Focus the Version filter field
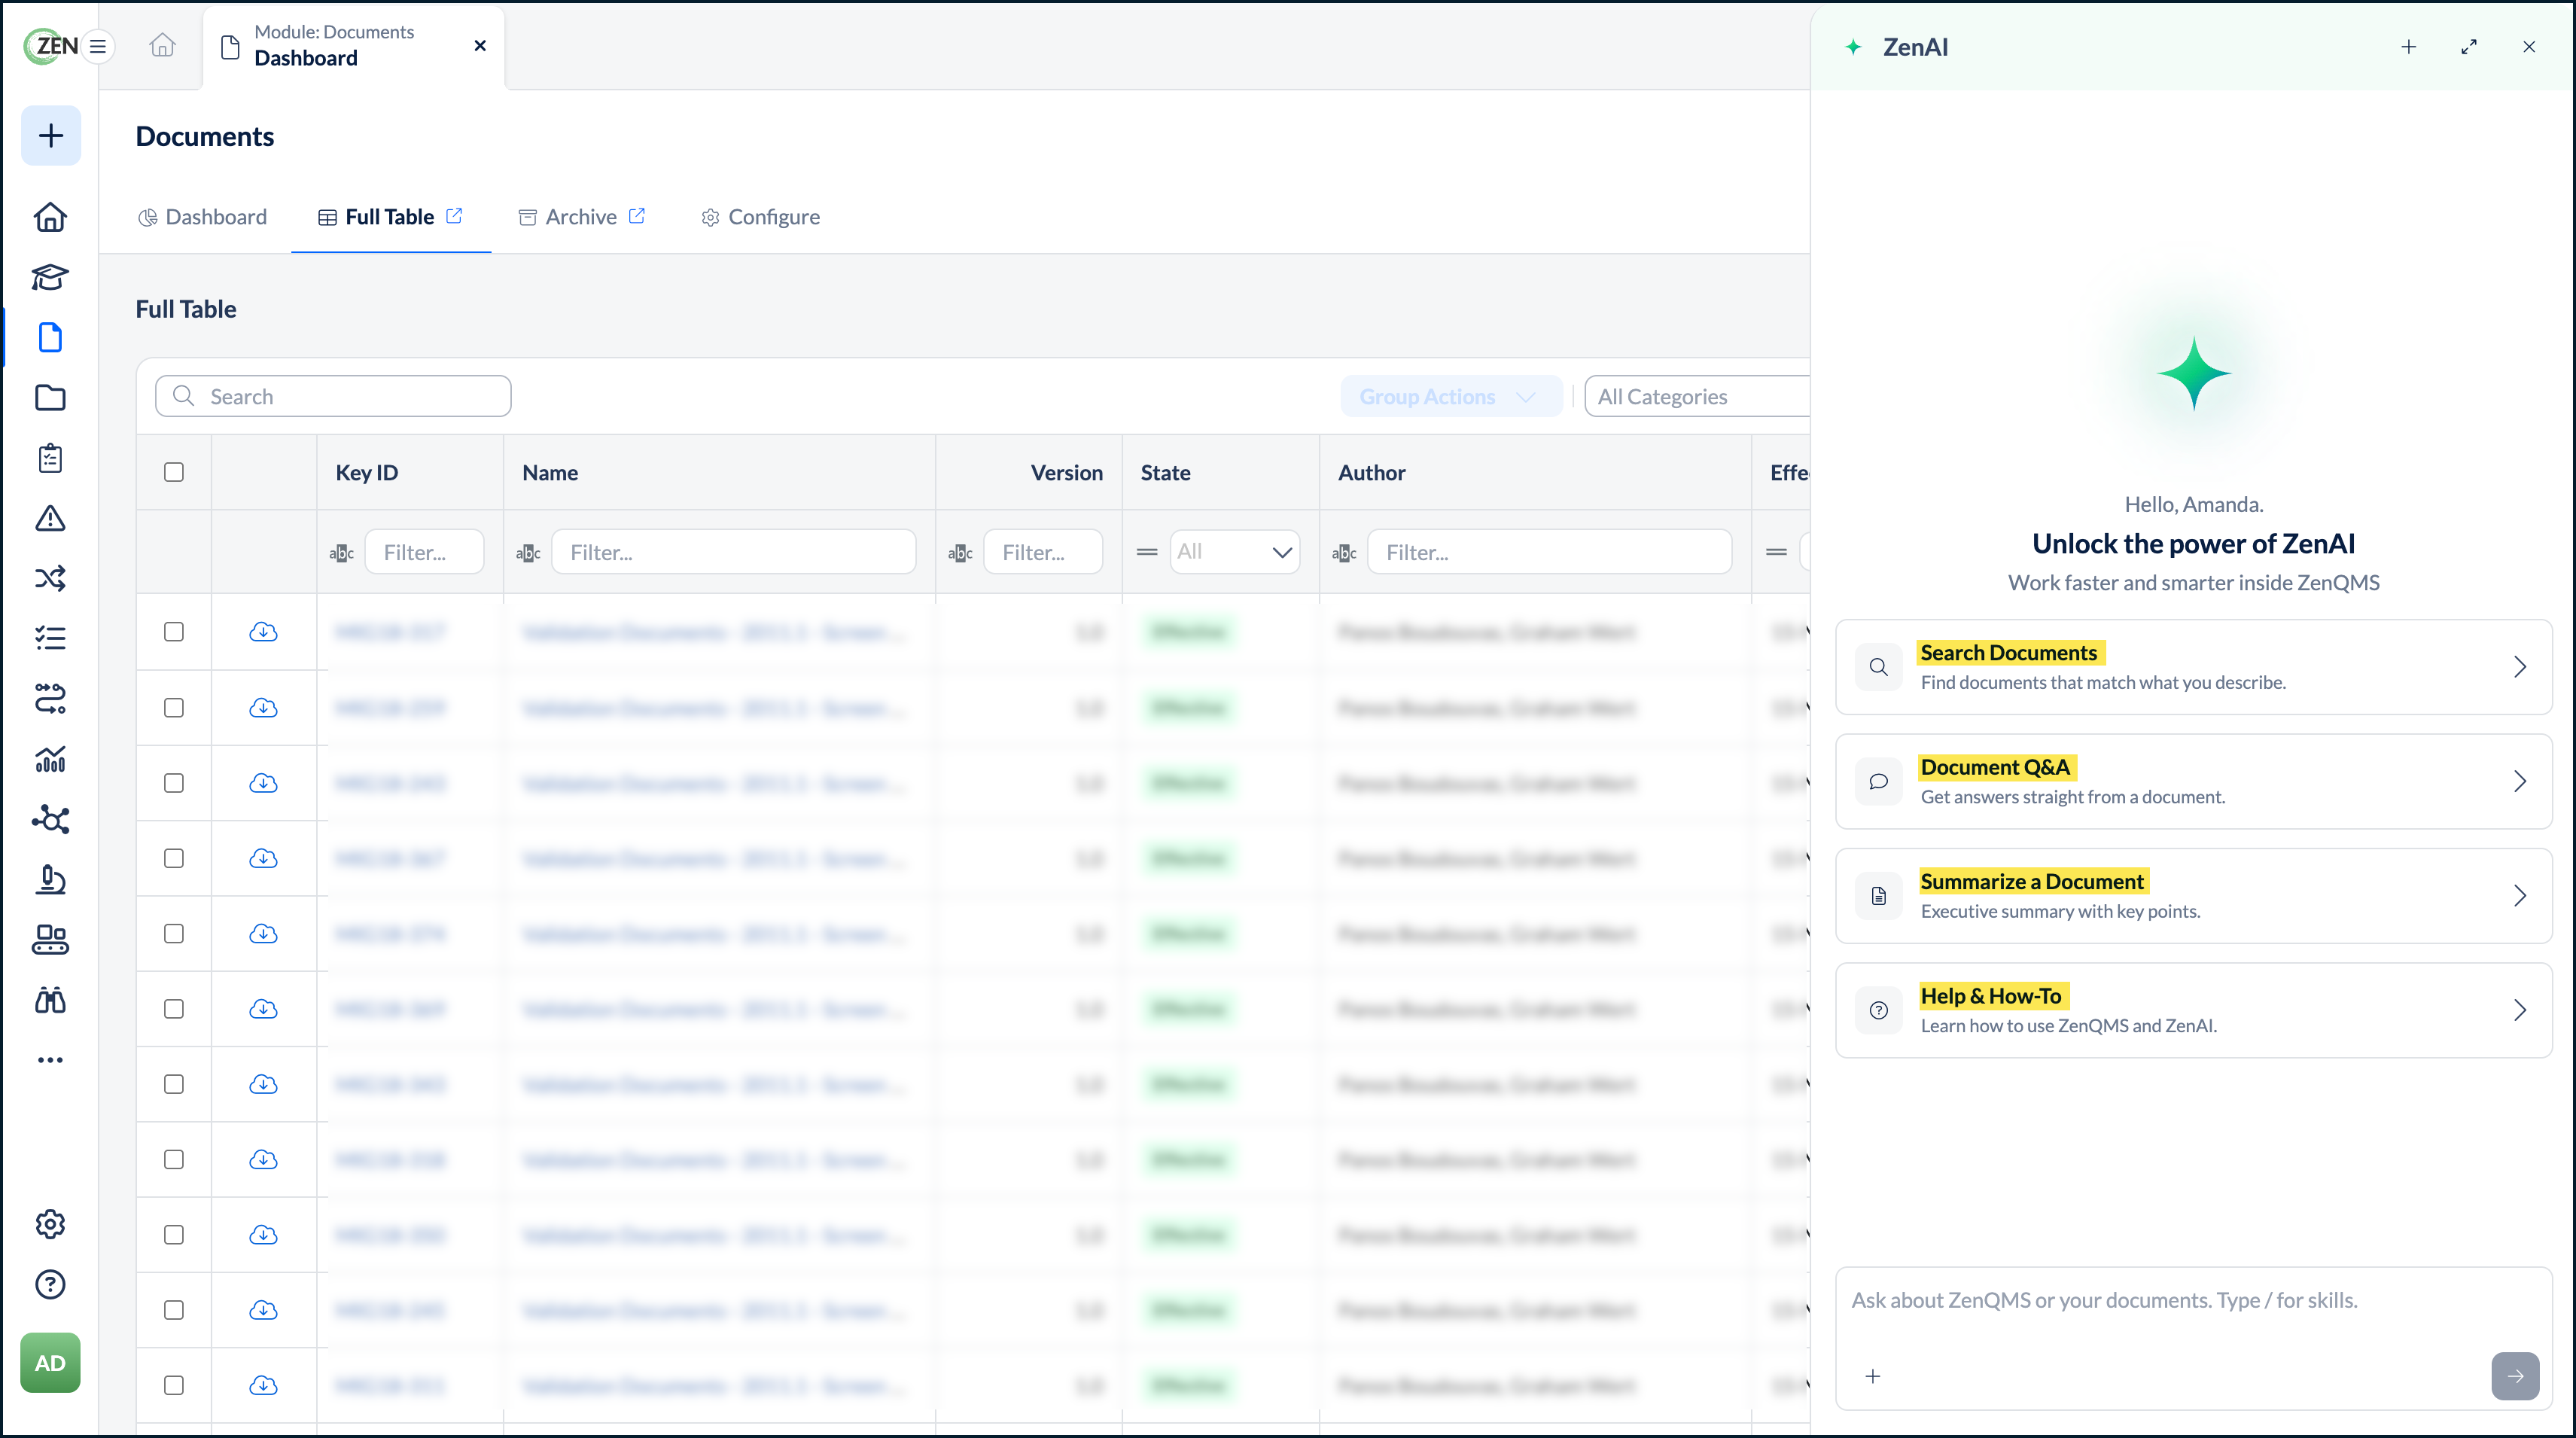The image size is (2576, 1438). [1043, 552]
